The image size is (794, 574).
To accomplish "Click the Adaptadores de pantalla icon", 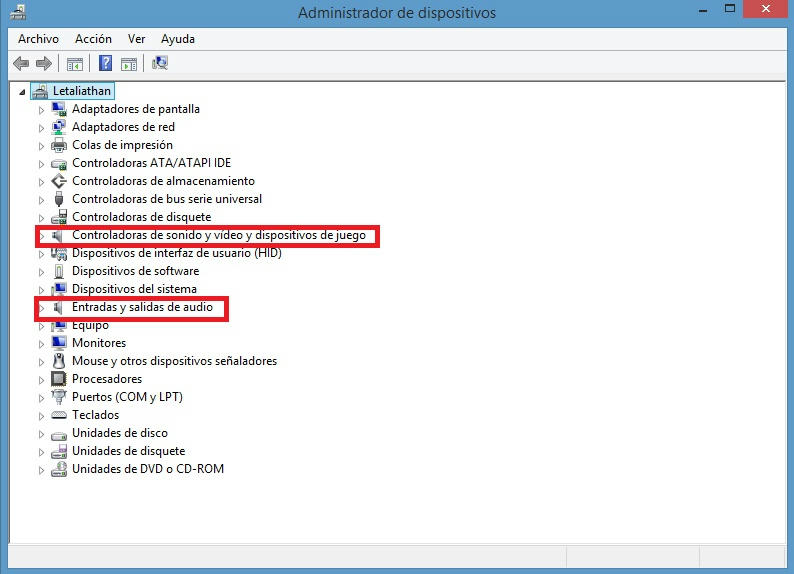I will [x=59, y=109].
